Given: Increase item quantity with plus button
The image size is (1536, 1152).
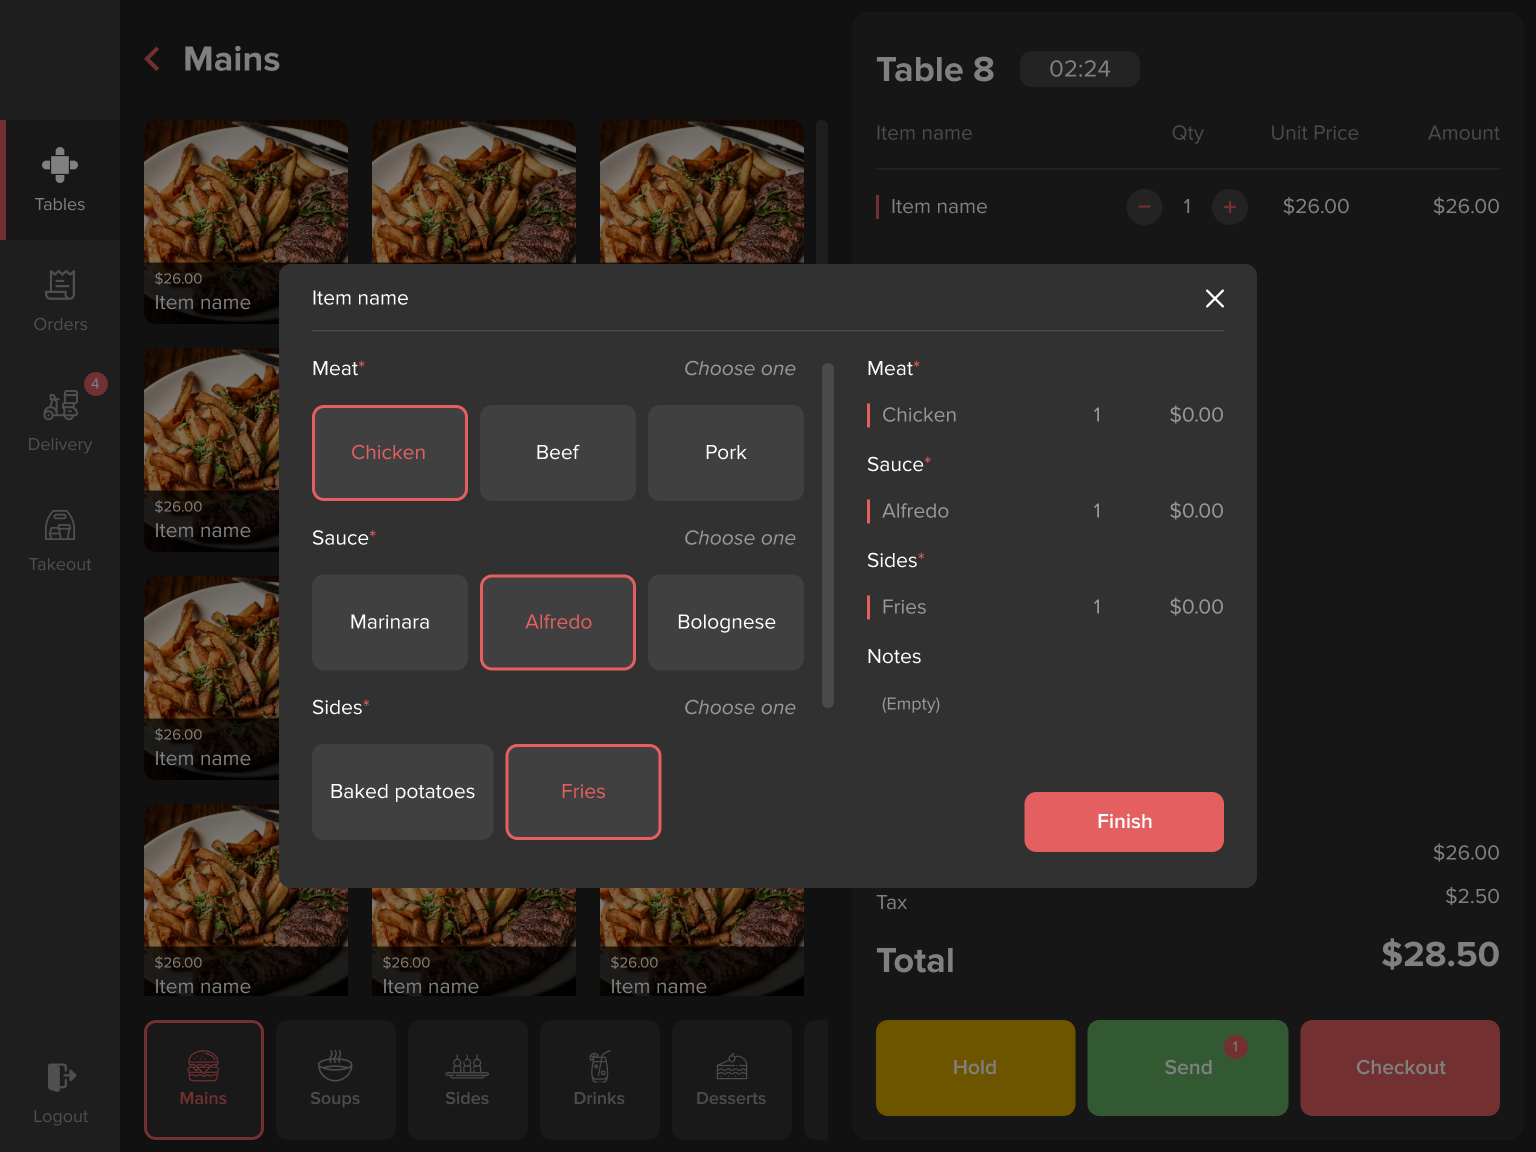Looking at the screenshot, I should 1229,206.
